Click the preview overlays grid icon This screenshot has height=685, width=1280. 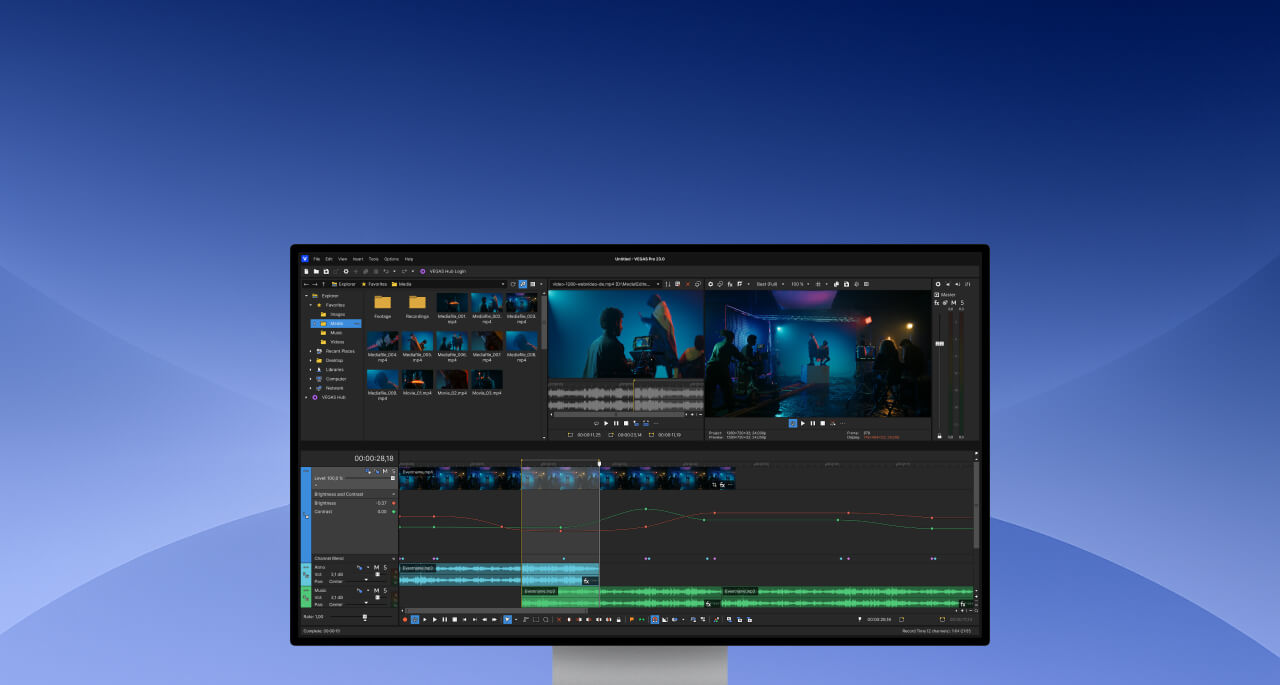818,284
